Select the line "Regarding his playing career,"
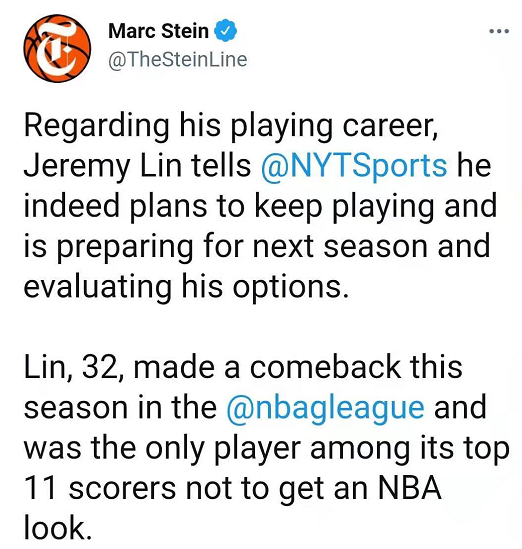The width and height of the screenshot is (522, 549). (x=231, y=125)
